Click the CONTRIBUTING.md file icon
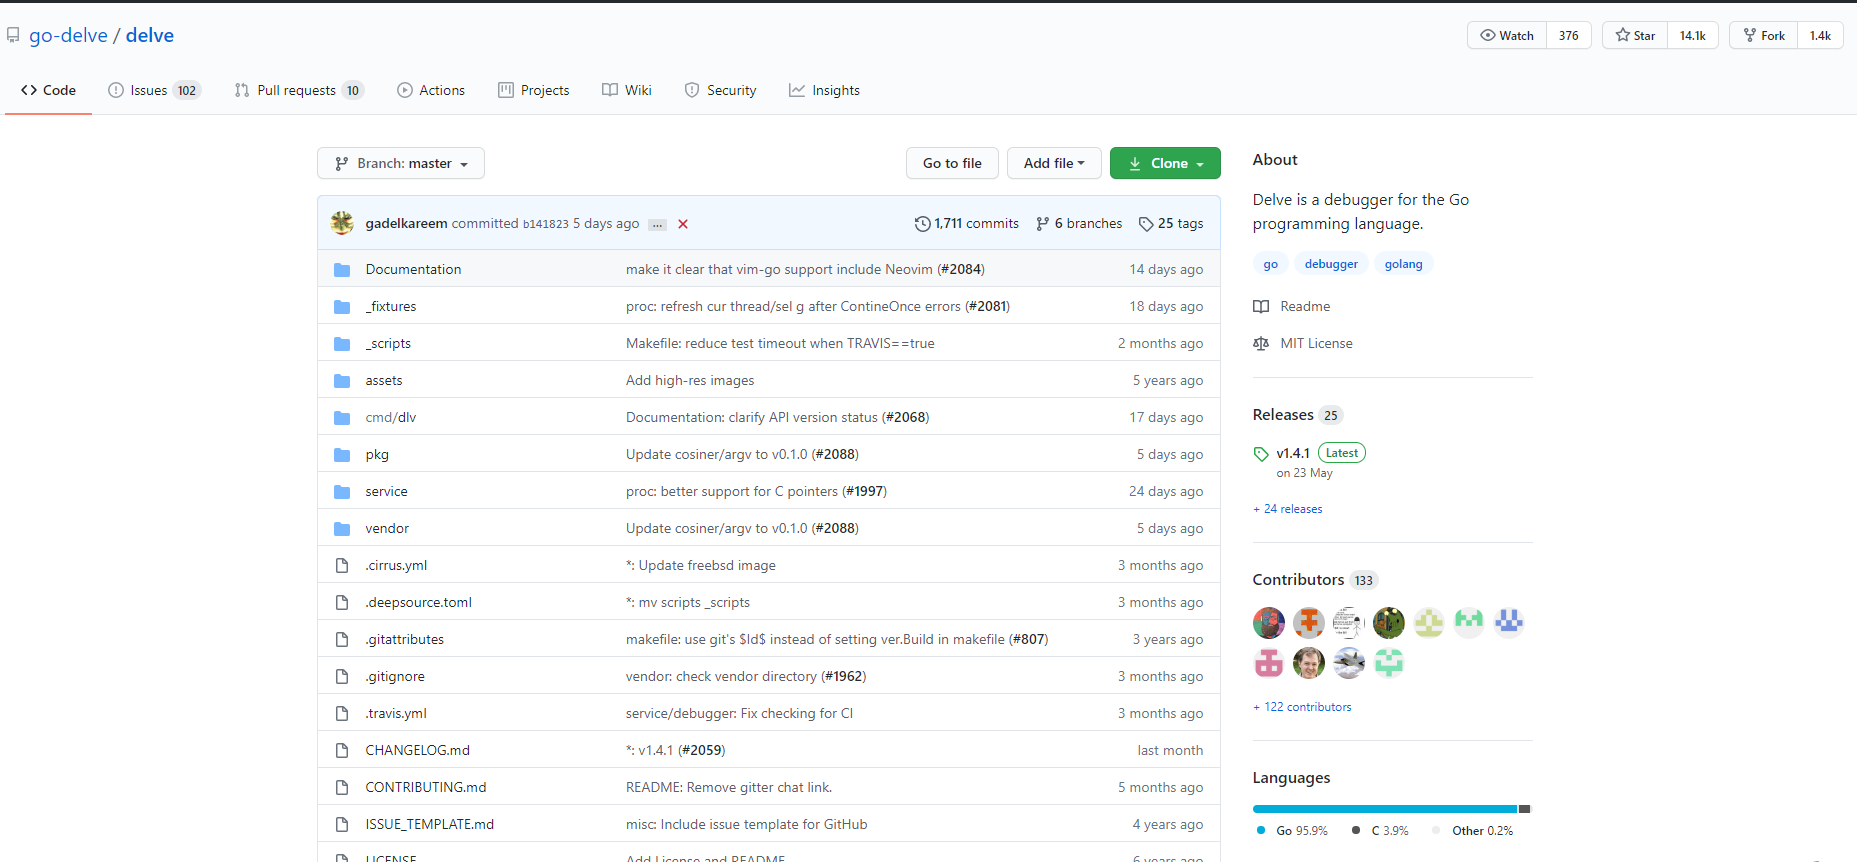The height and width of the screenshot is (862, 1857). pos(342,788)
